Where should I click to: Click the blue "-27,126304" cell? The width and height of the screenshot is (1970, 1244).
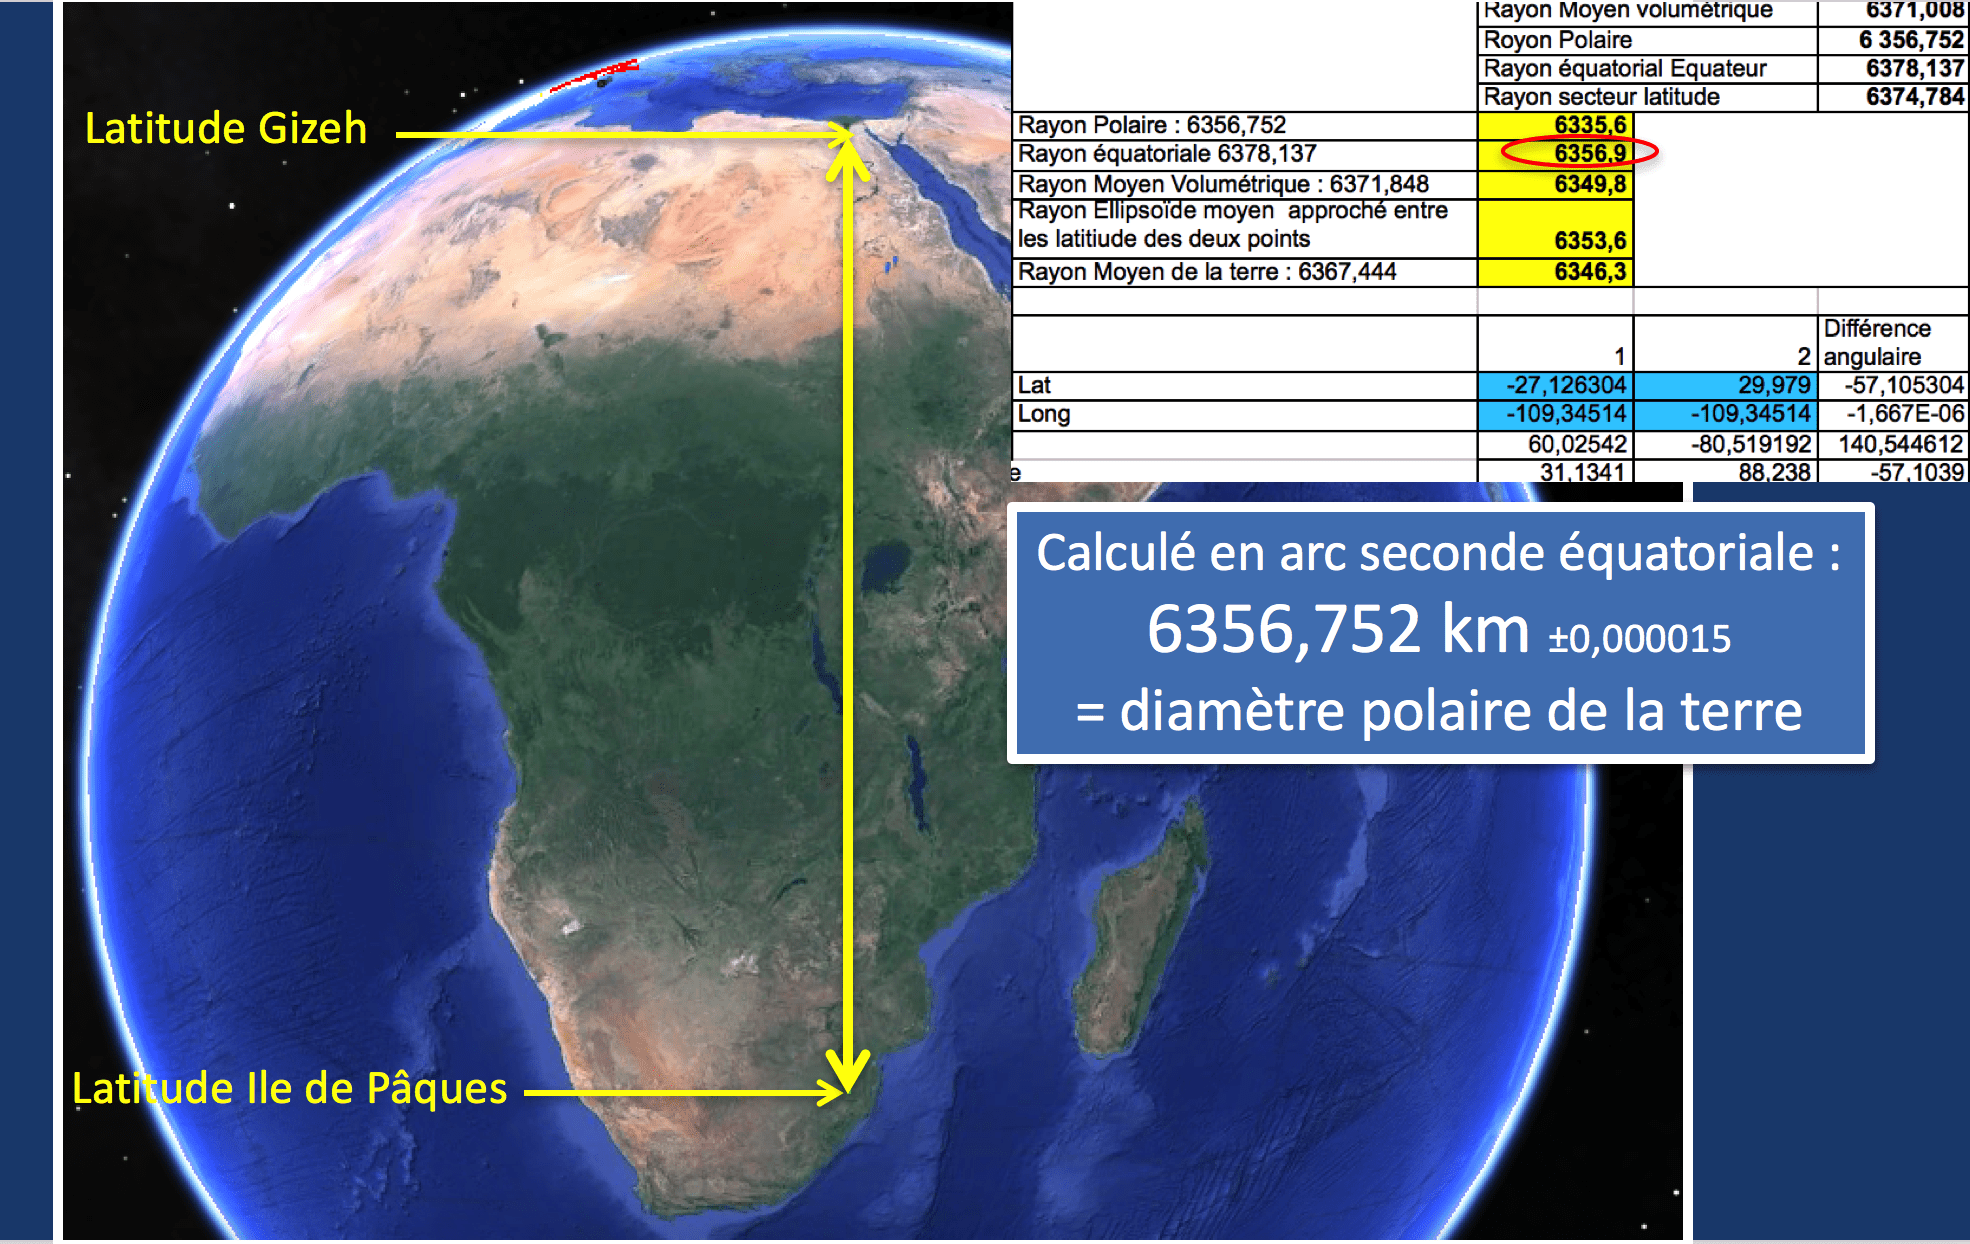pyautogui.click(x=1555, y=386)
